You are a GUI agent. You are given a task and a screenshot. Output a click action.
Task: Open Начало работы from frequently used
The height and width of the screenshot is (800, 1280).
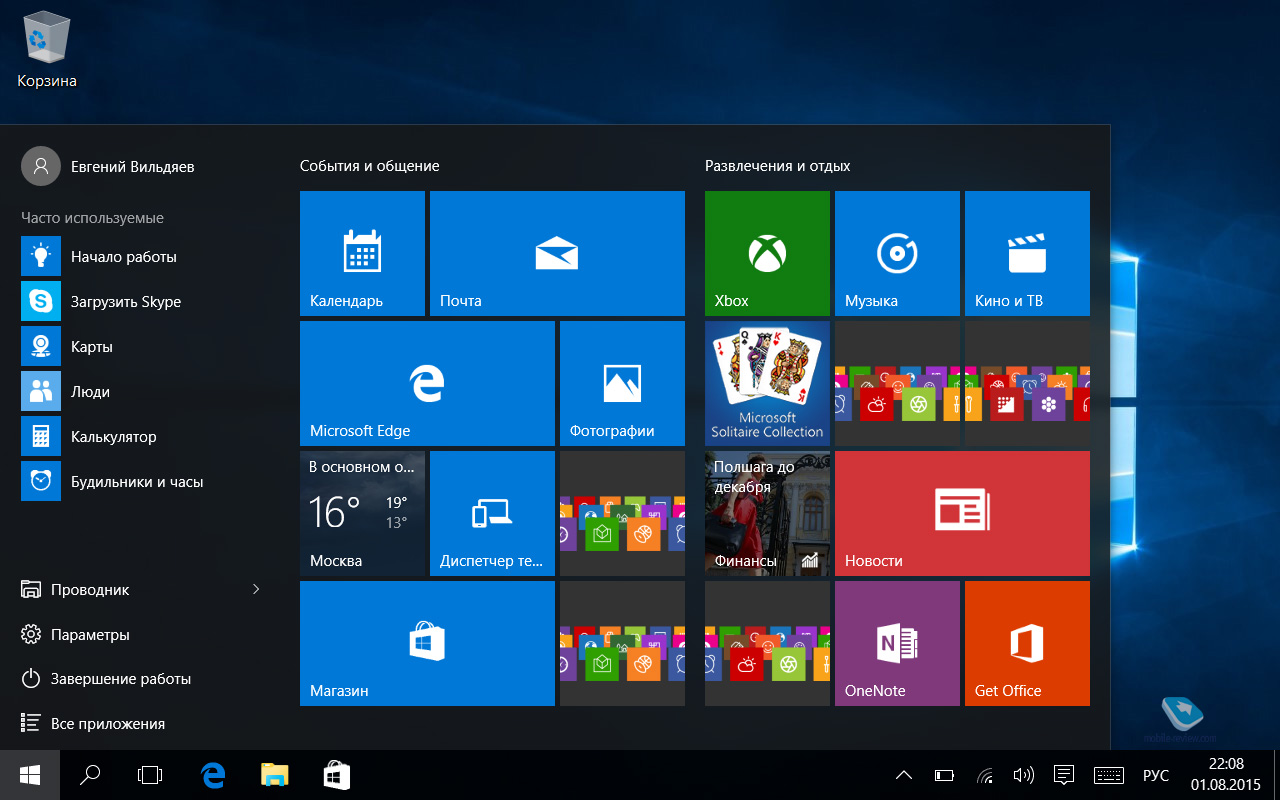pyautogui.click(x=140, y=257)
